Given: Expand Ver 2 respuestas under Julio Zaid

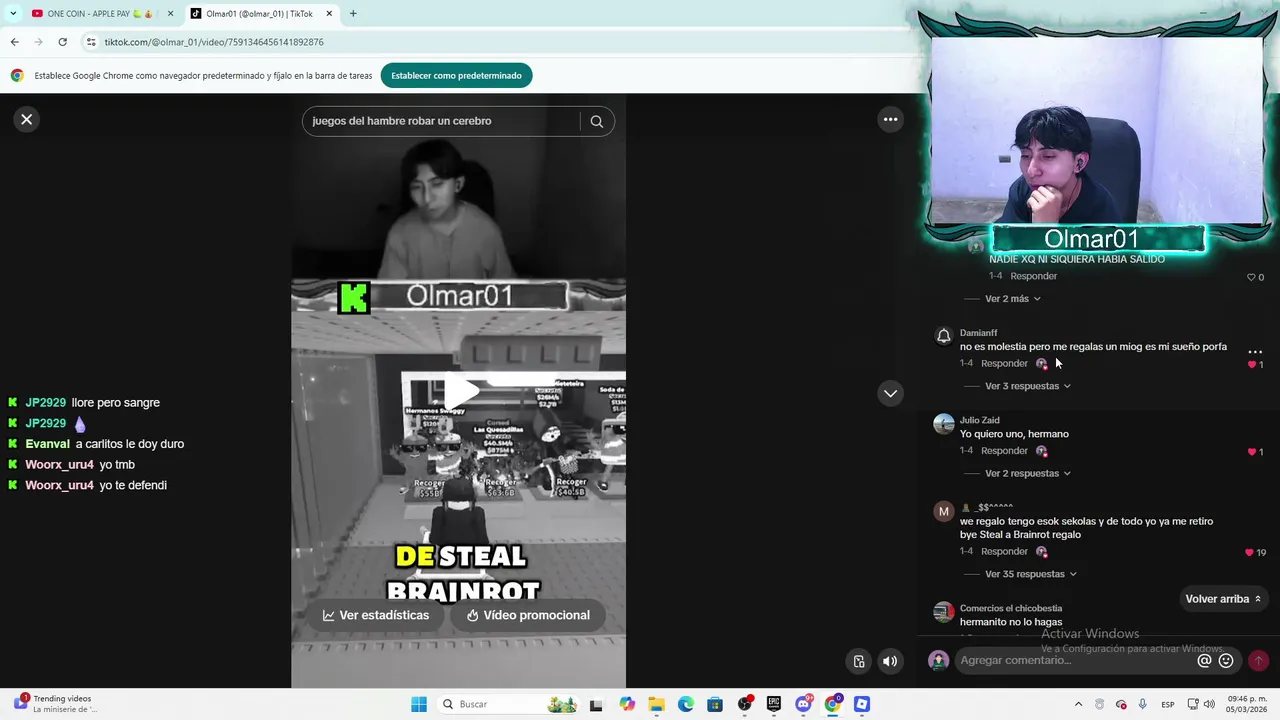Looking at the screenshot, I should point(1028,473).
